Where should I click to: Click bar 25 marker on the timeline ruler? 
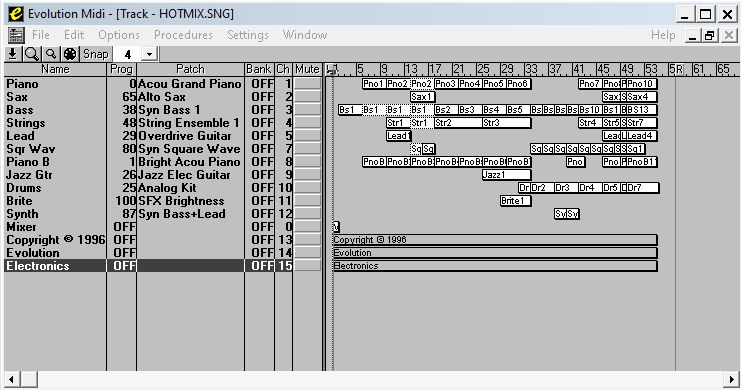pyautogui.click(x=483, y=69)
